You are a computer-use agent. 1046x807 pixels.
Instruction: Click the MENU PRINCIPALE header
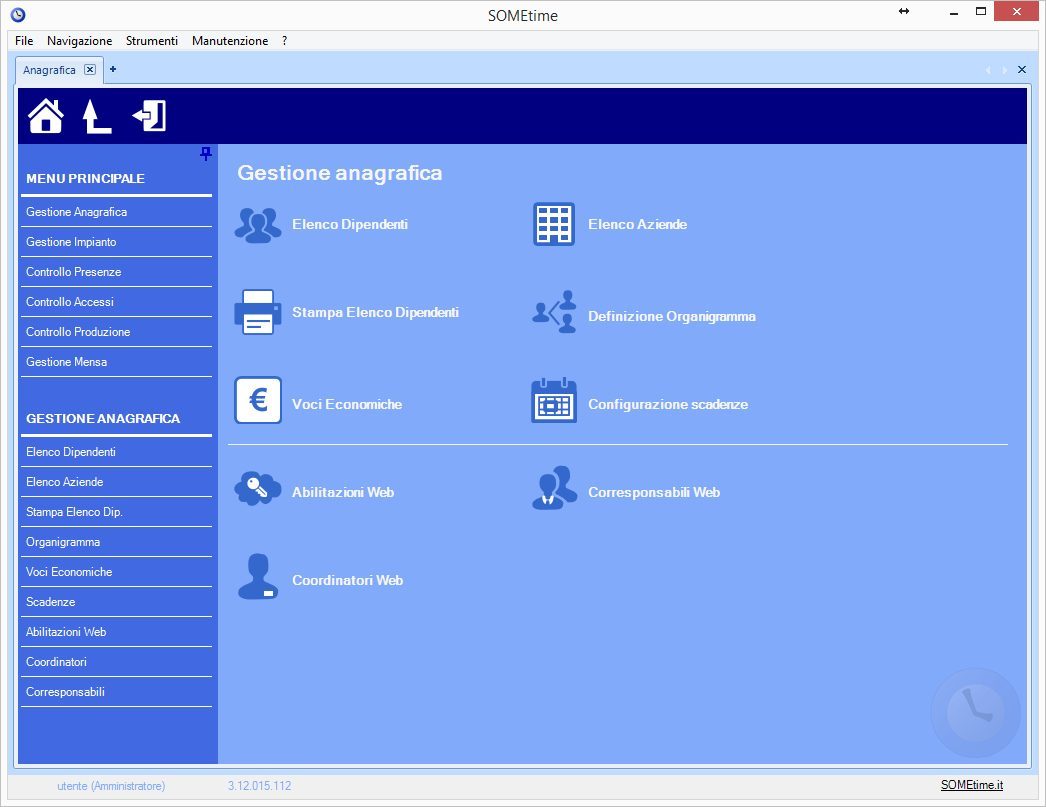point(85,179)
